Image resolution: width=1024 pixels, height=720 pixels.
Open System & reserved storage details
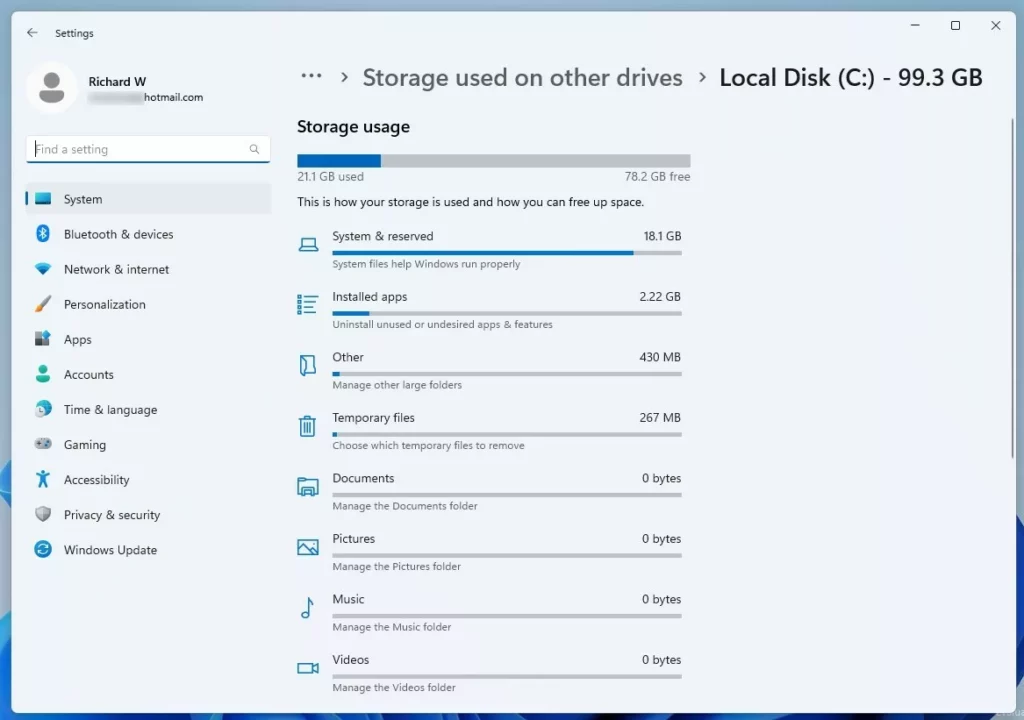pyautogui.click(x=490, y=250)
